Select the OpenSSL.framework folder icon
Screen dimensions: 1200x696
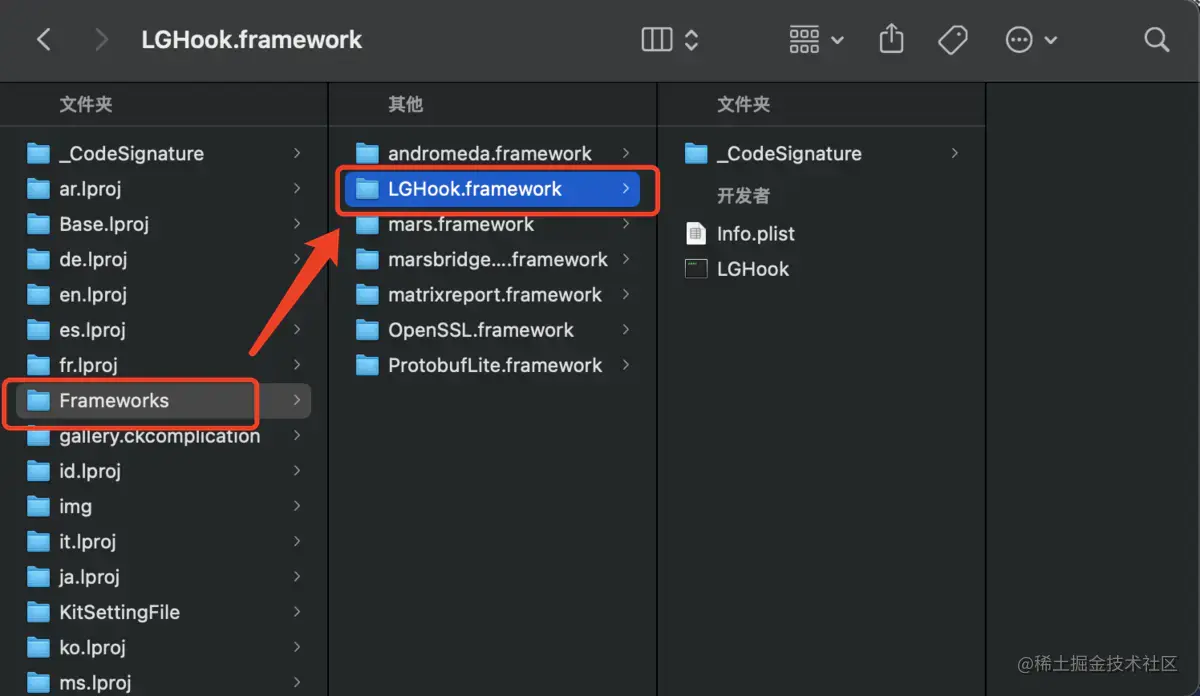[x=368, y=330]
